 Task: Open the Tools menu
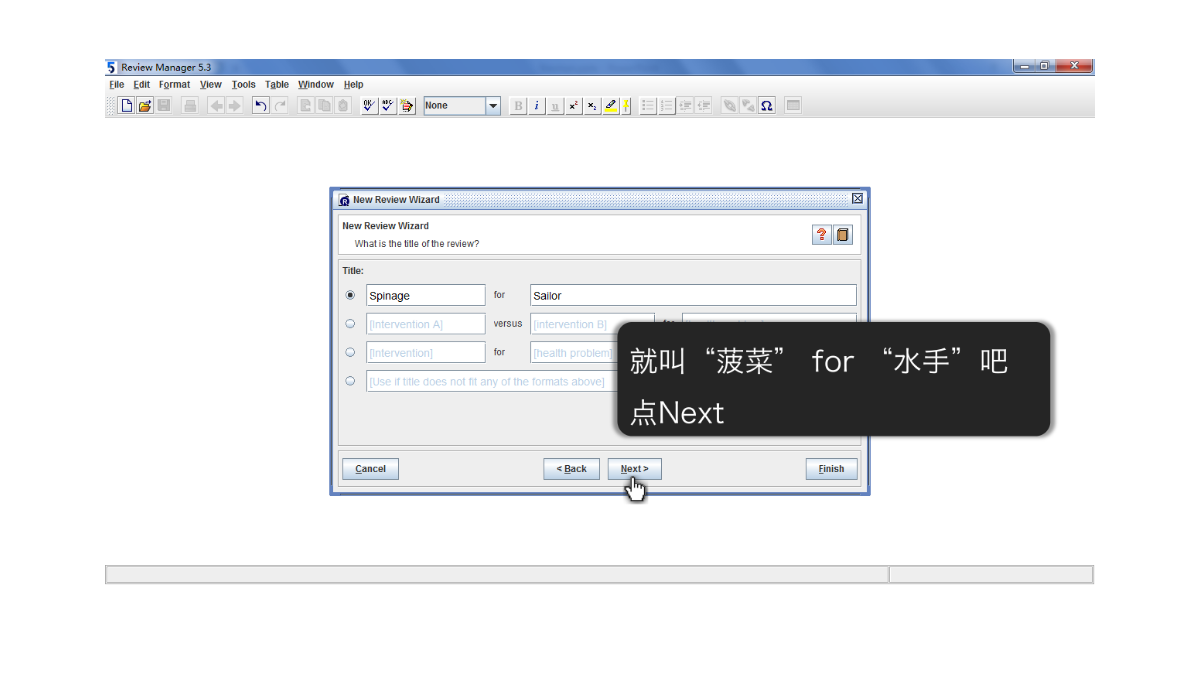243,85
